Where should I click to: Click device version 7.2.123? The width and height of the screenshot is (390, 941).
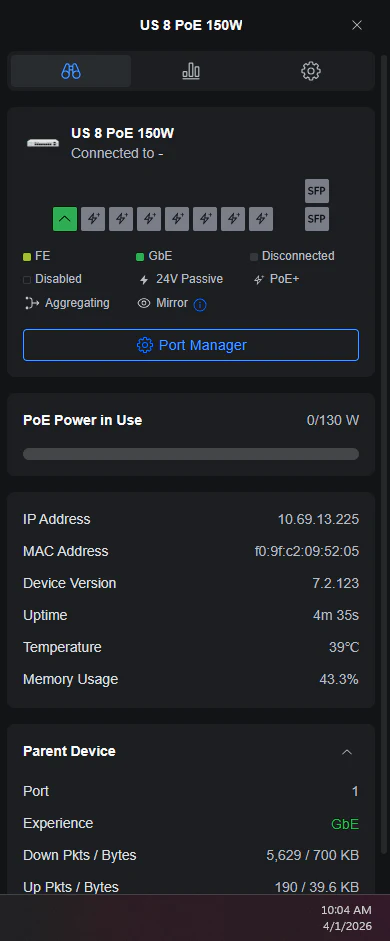(335, 583)
